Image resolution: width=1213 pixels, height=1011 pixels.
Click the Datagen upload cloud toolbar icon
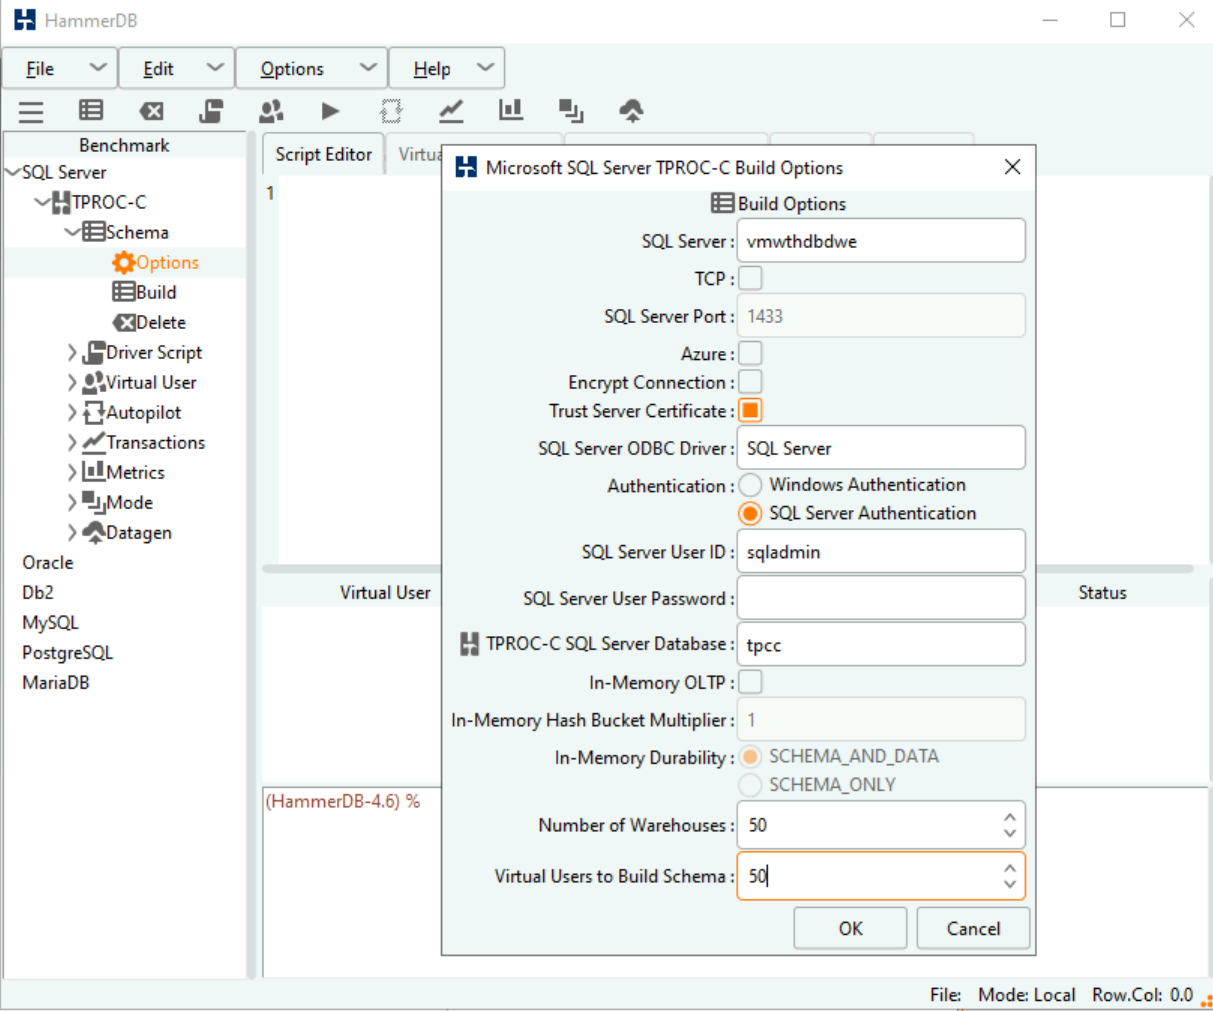[x=631, y=111]
